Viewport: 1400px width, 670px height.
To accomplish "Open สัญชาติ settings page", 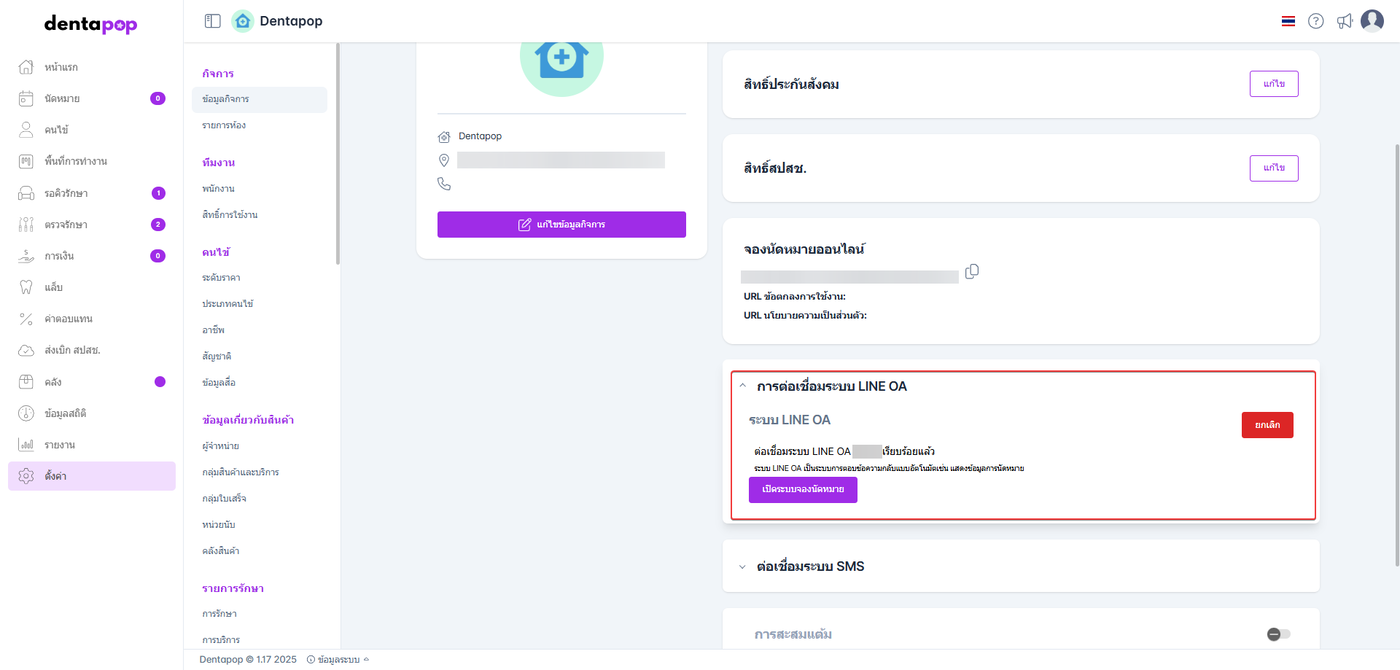I will coord(216,356).
